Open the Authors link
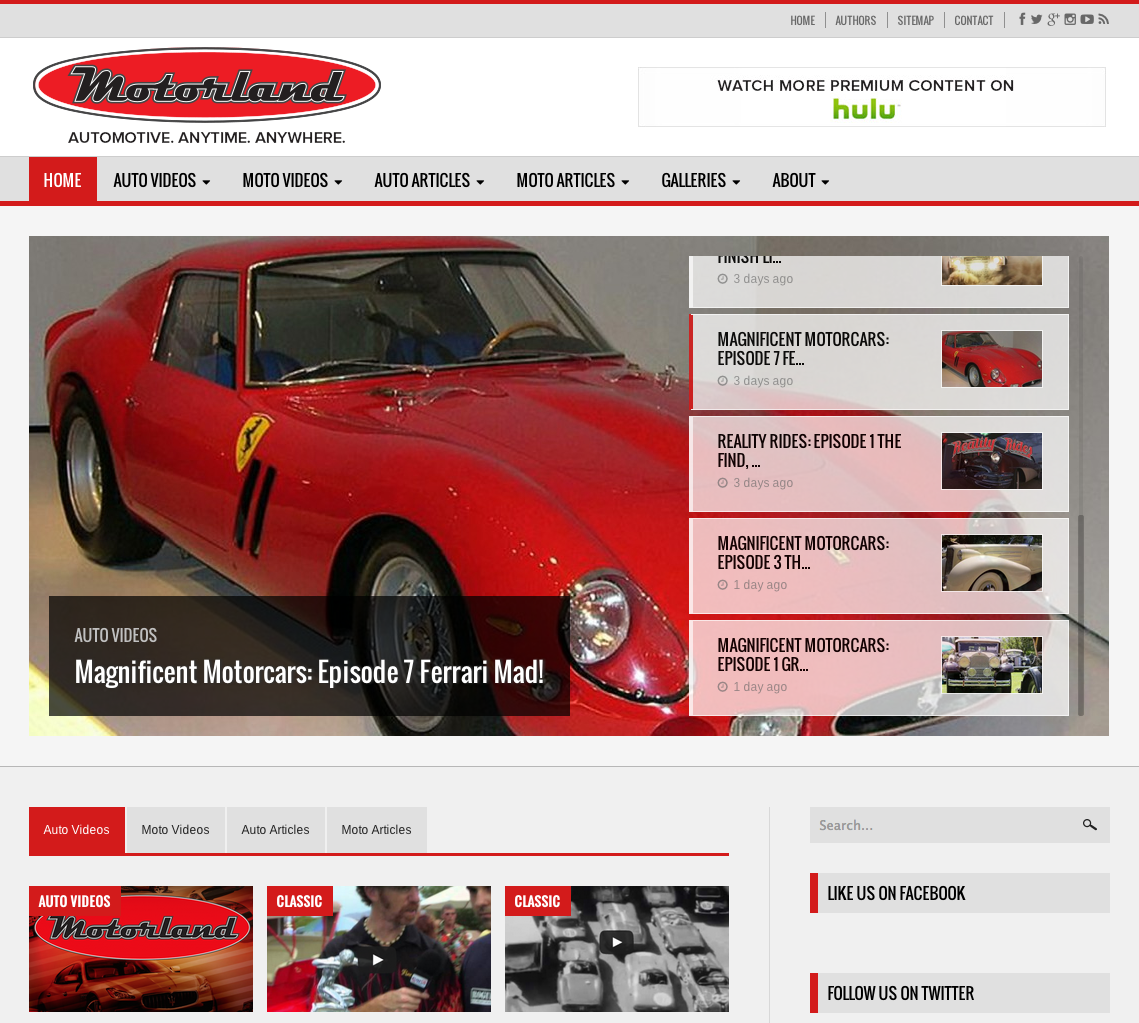This screenshot has width=1139, height=1023. pos(856,20)
